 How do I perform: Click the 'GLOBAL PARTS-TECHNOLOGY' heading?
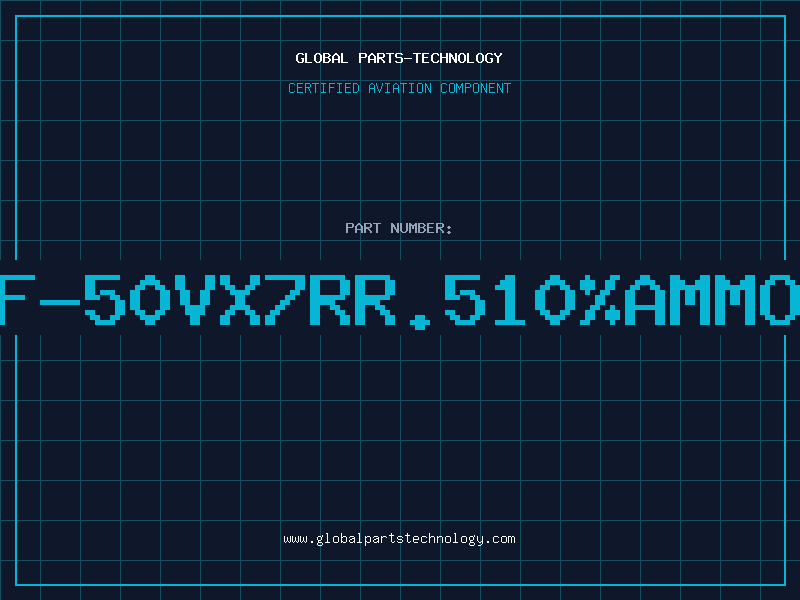399,58
